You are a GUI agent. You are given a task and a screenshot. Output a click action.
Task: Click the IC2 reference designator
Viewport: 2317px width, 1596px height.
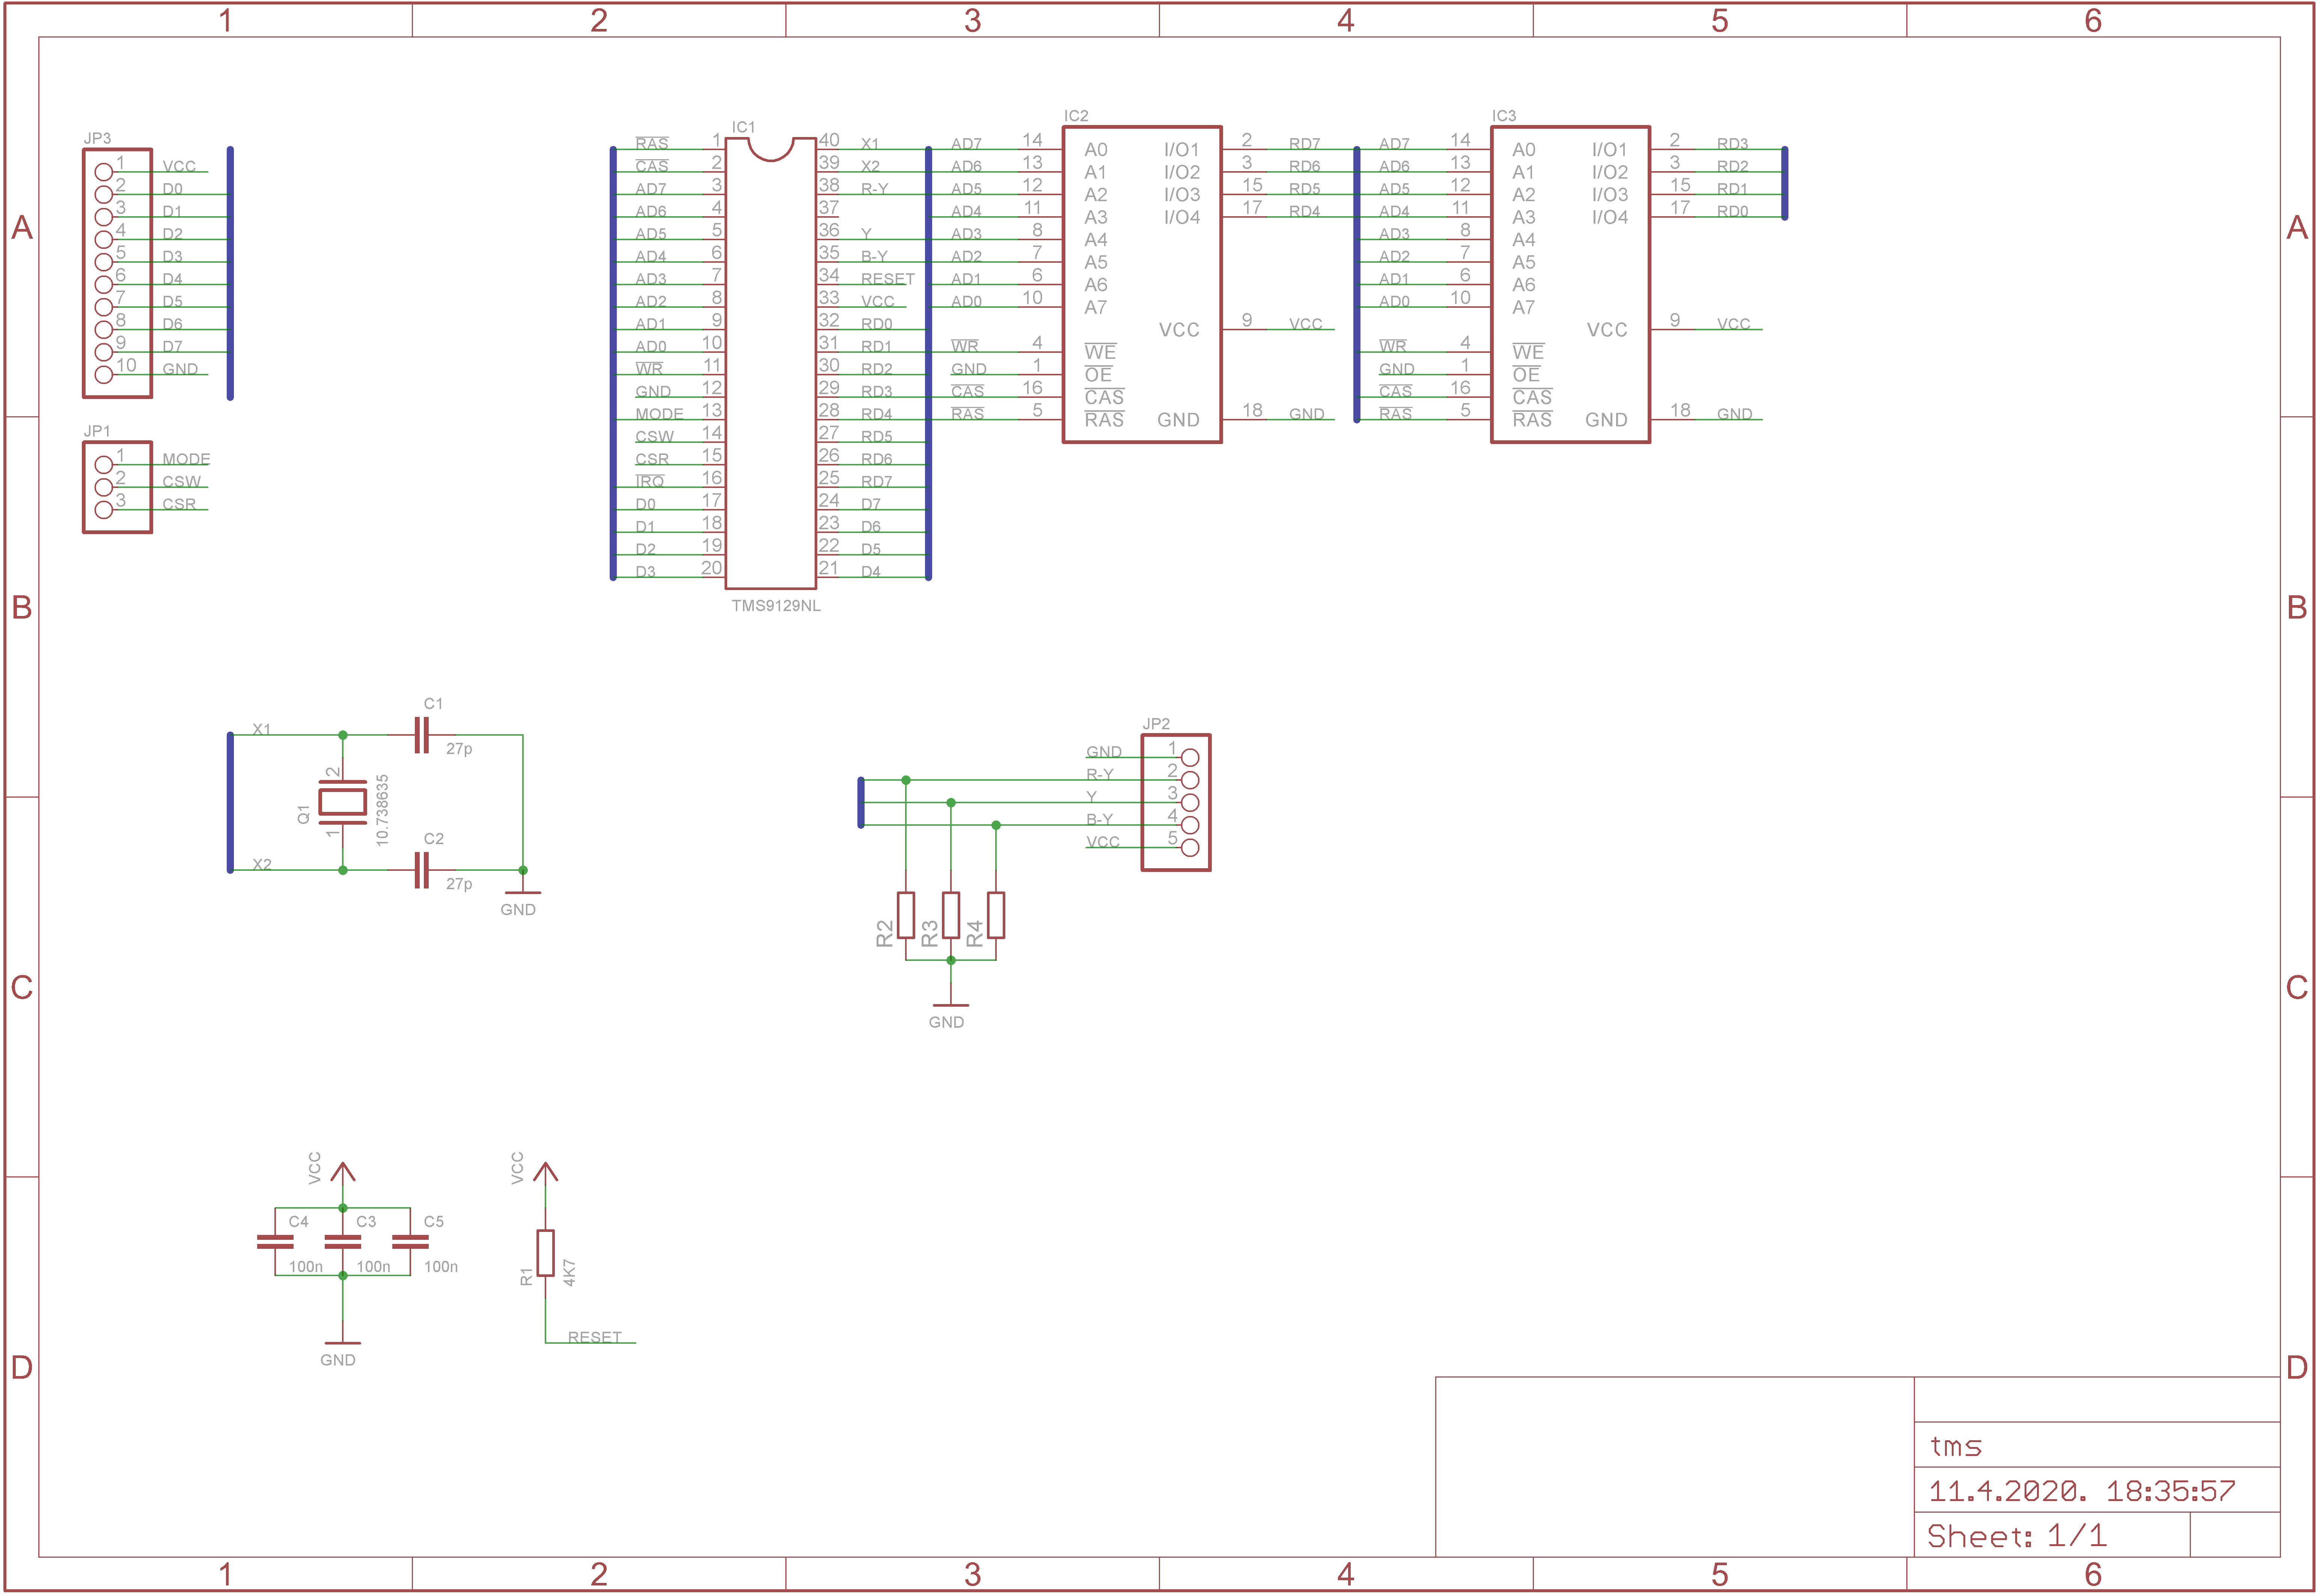pos(1076,116)
